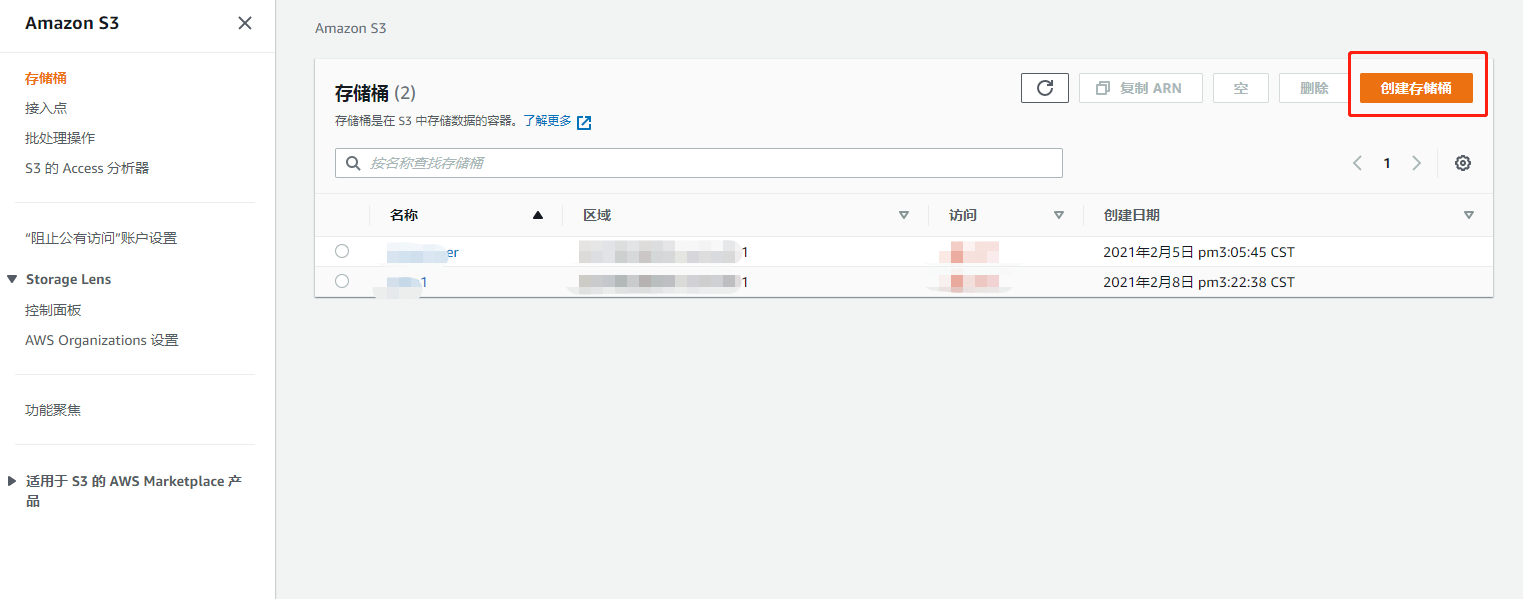1523x599 pixels.
Task: Open 功能聚焦 in the sidebar
Action: [53, 410]
